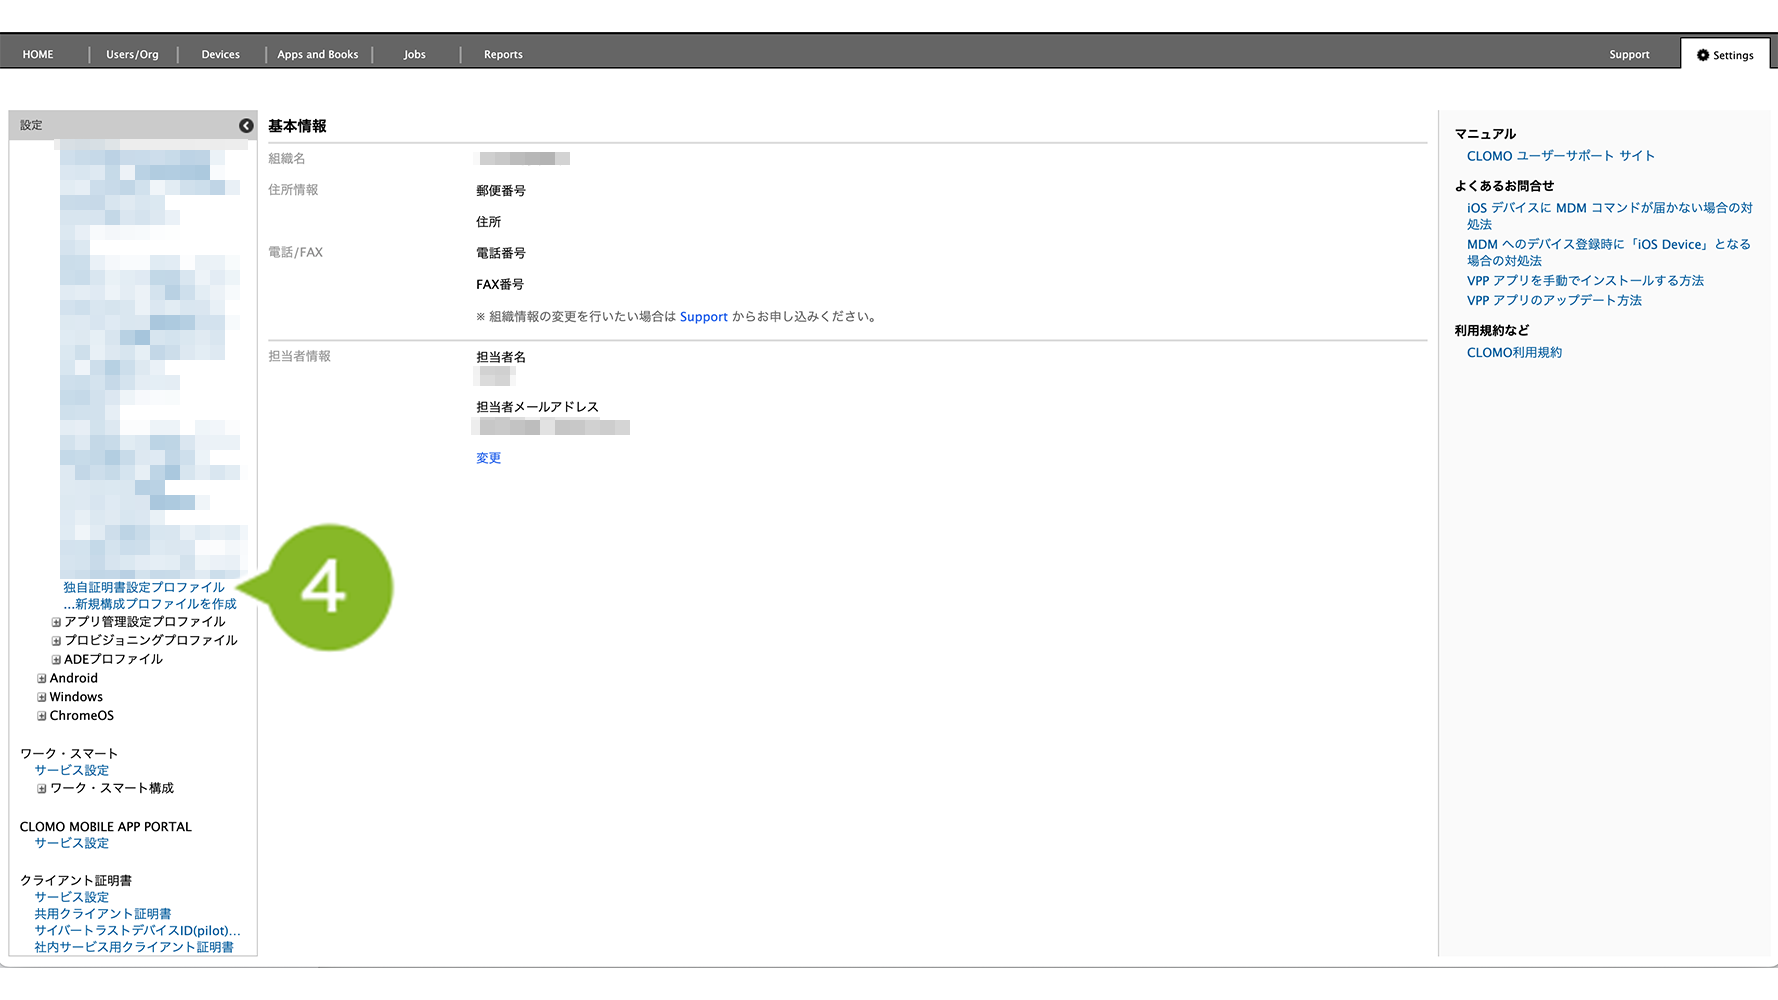Expand the アプリ管理設定プロファイル tree node

pos(57,622)
